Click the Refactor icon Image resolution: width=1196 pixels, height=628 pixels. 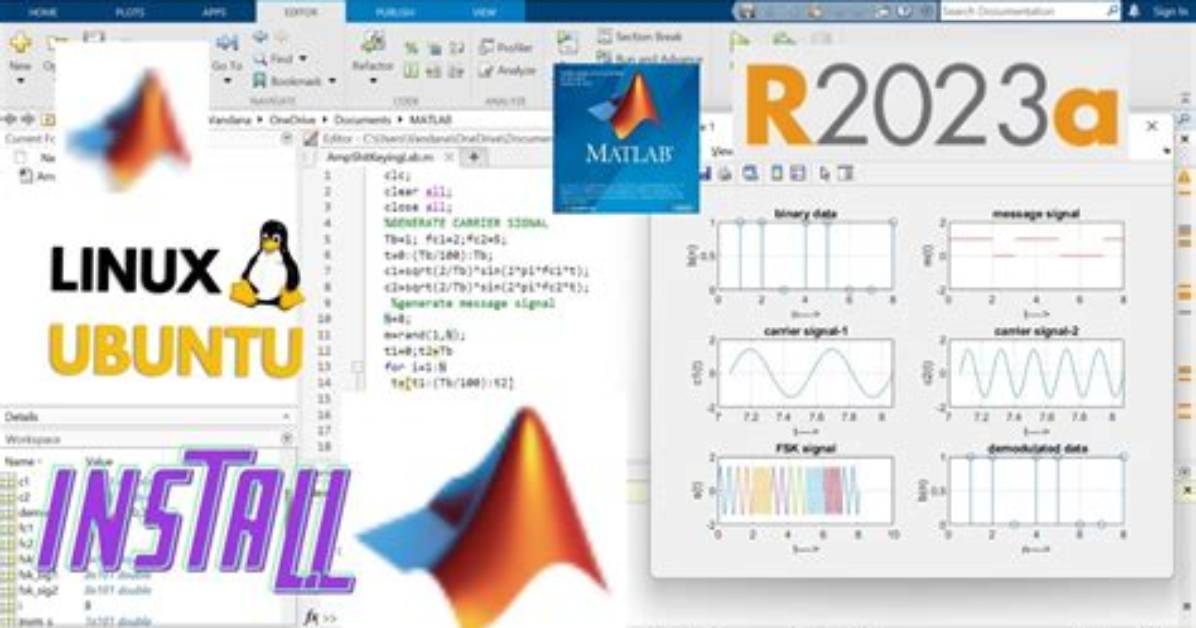click(x=372, y=43)
